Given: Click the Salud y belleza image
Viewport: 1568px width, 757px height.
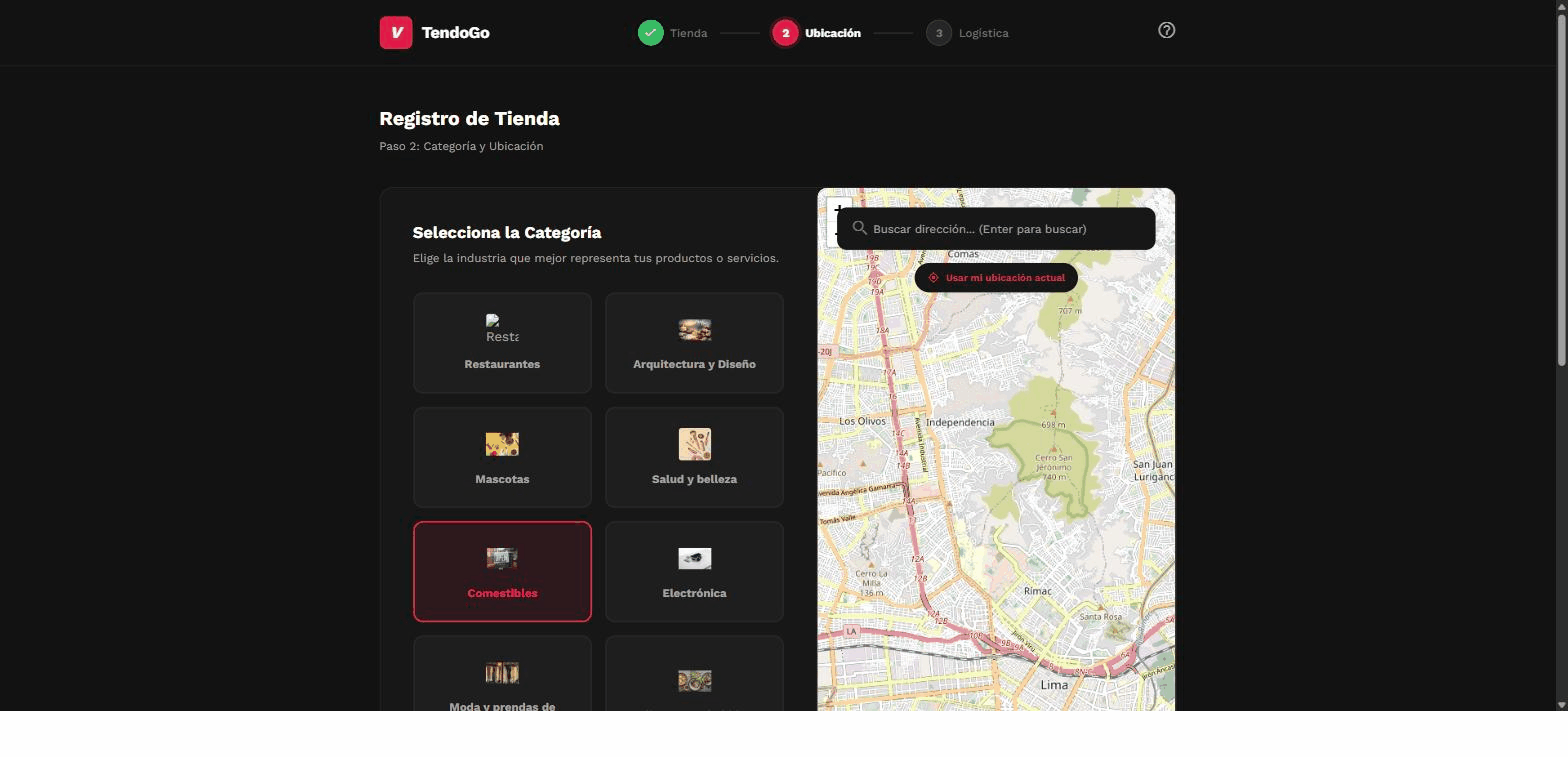Looking at the screenshot, I should (x=694, y=444).
